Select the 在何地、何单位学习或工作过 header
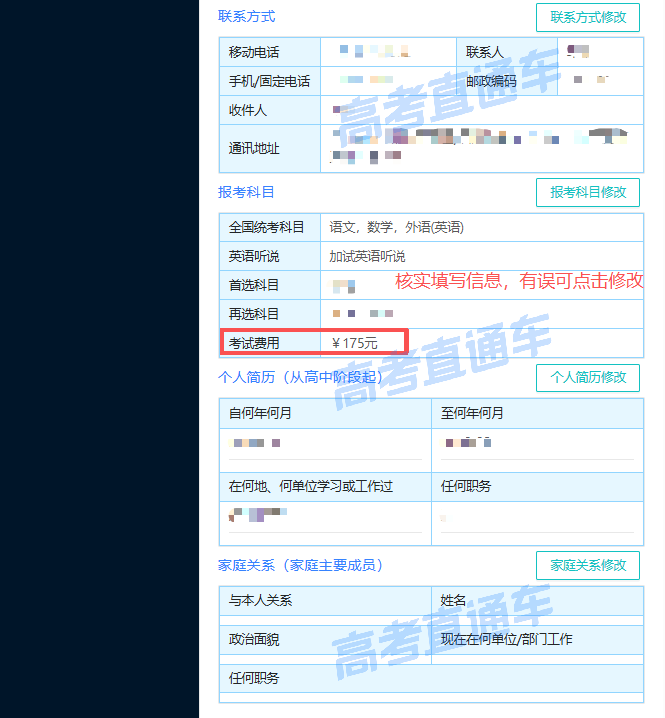 pos(325,486)
